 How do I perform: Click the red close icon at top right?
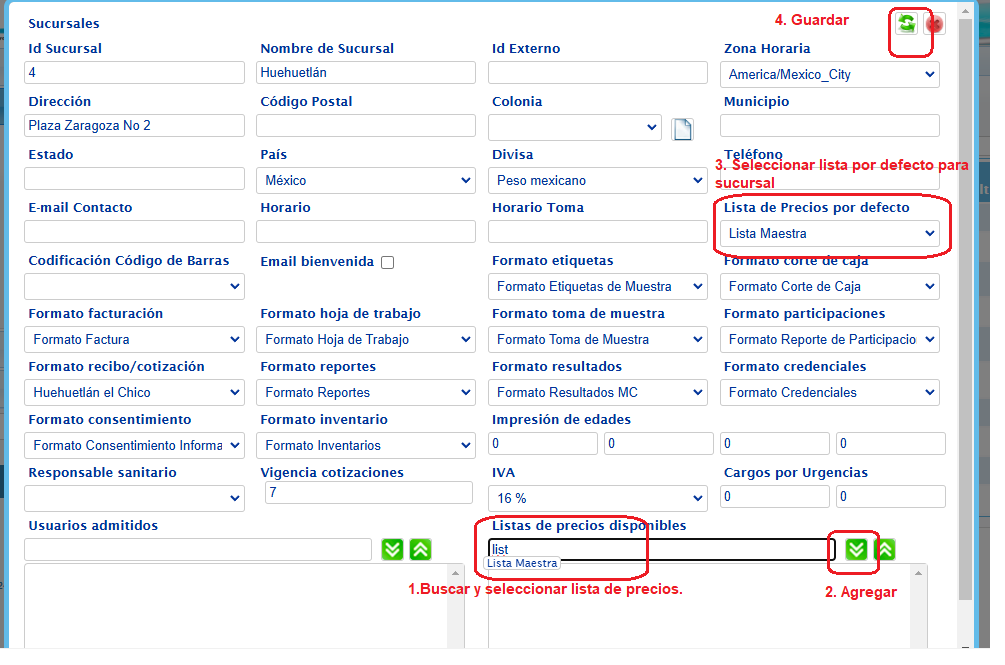(x=934, y=24)
